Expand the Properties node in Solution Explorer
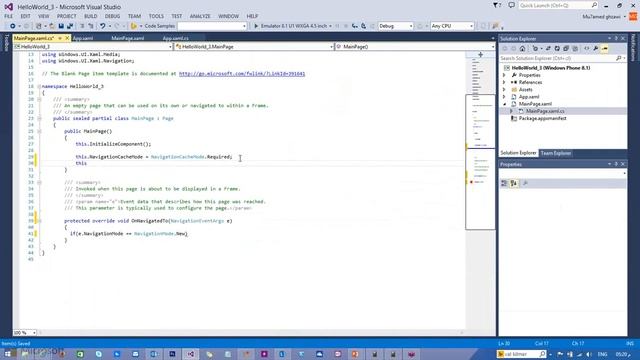The height and width of the screenshot is (360, 640). point(504,76)
